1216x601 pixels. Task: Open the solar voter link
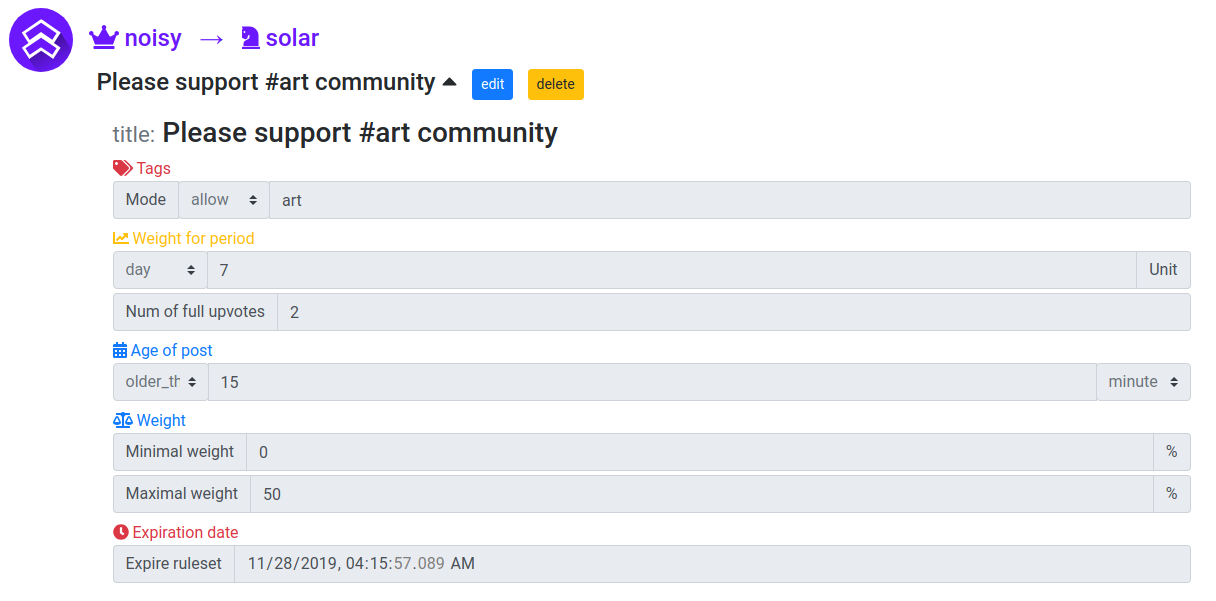(292, 38)
